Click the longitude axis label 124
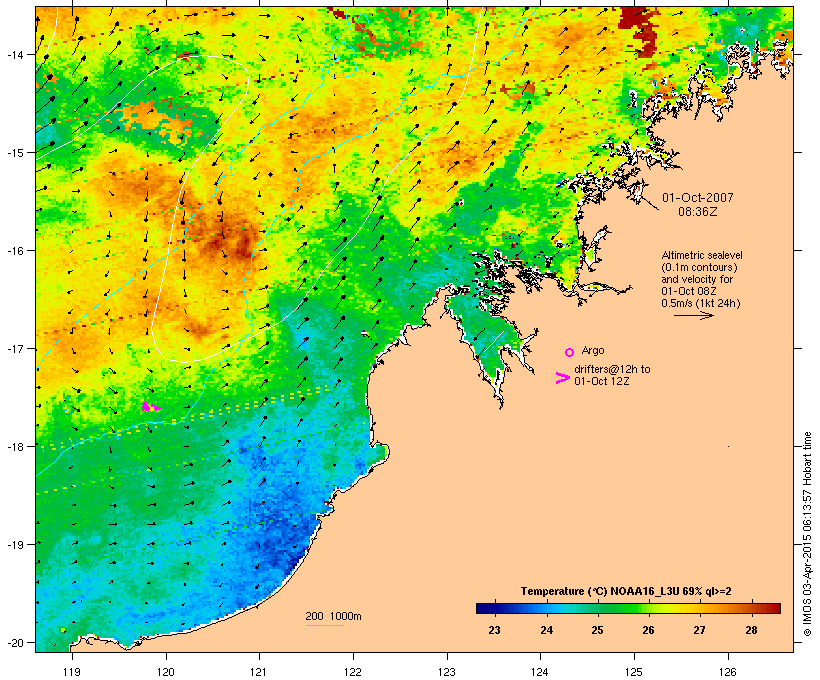 pyautogui.click(x=540, y=672)
